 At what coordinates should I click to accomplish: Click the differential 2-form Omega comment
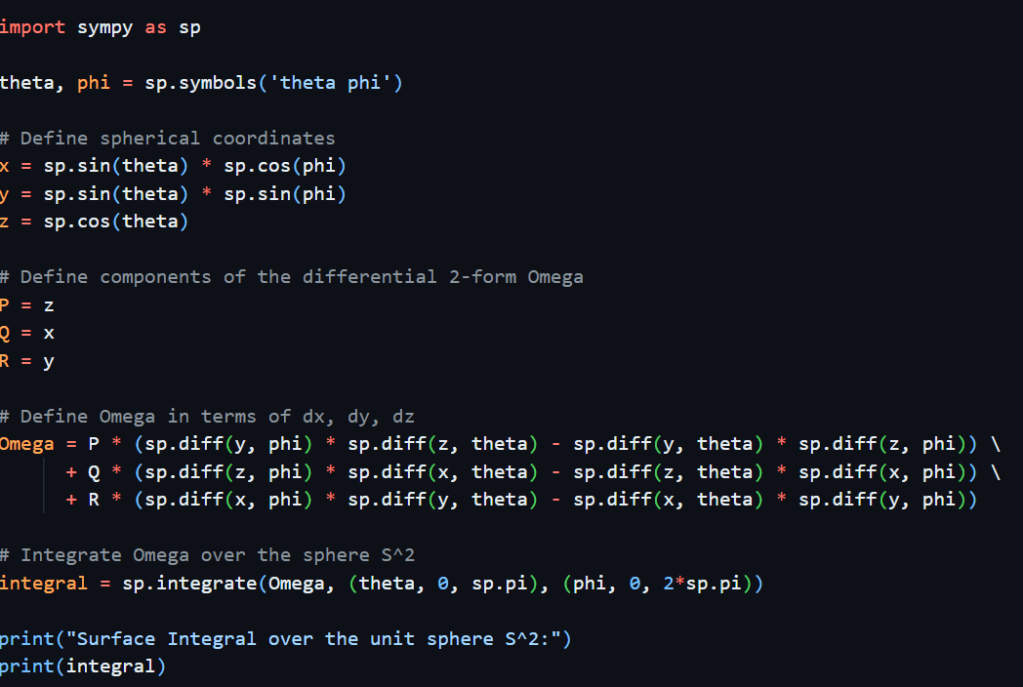(x=292, y=277)
